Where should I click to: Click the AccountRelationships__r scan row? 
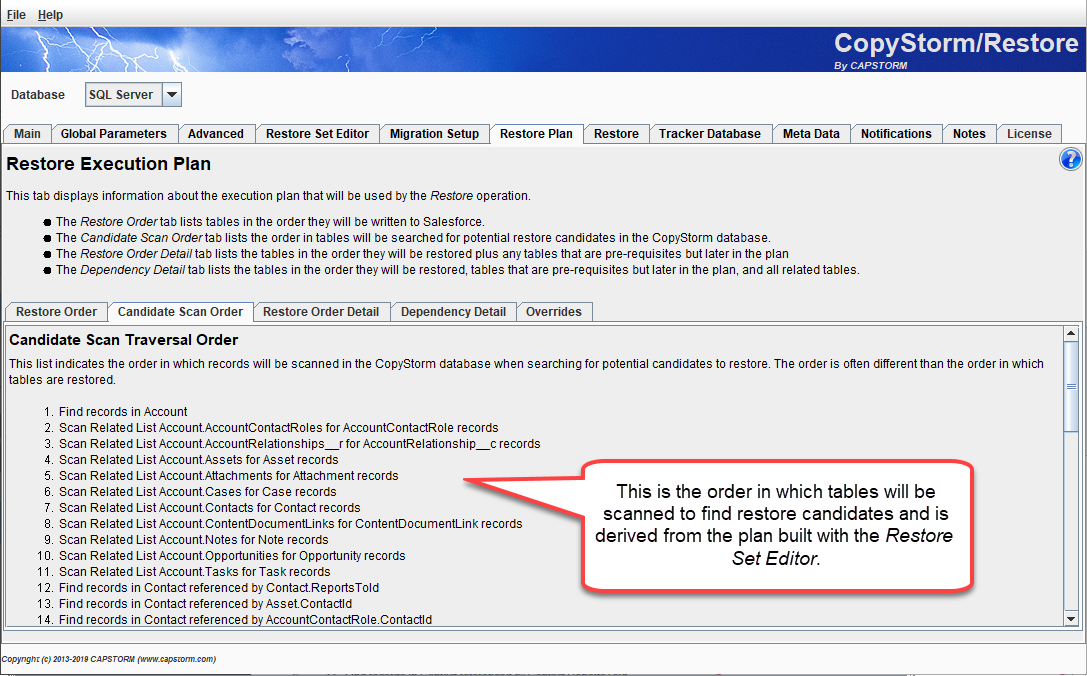click(299, 444)
